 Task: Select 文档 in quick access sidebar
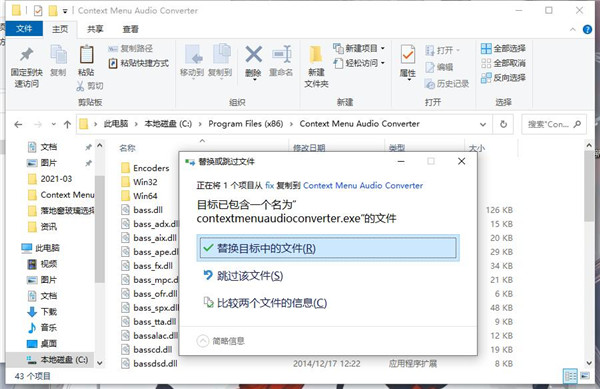(49, 147)
